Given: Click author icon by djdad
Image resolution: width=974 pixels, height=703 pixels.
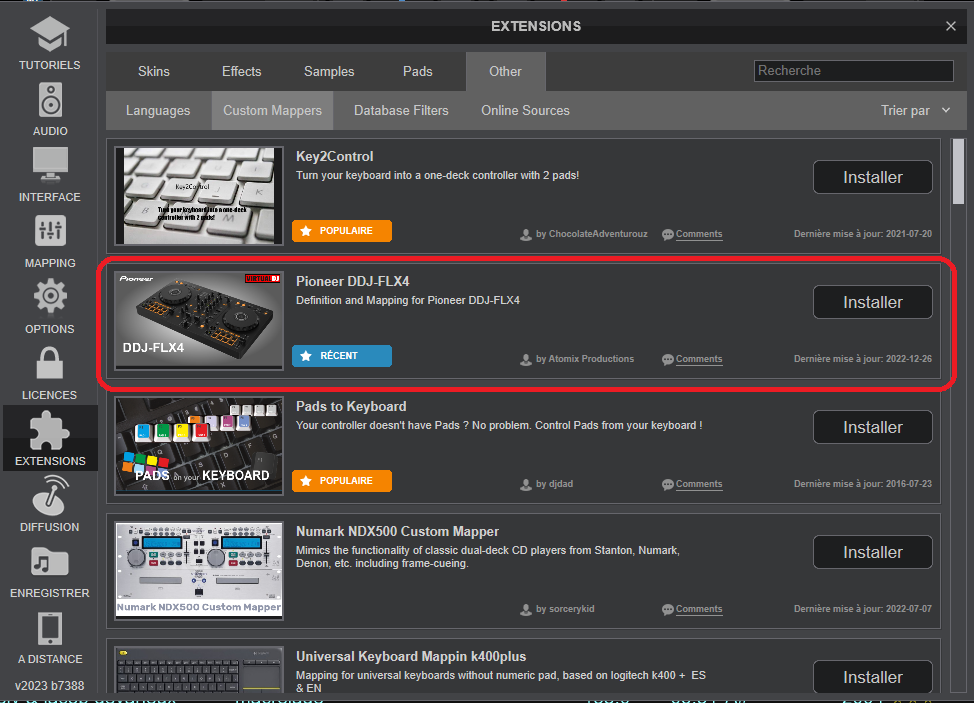Looking at the screenshot, I should 526,484.
